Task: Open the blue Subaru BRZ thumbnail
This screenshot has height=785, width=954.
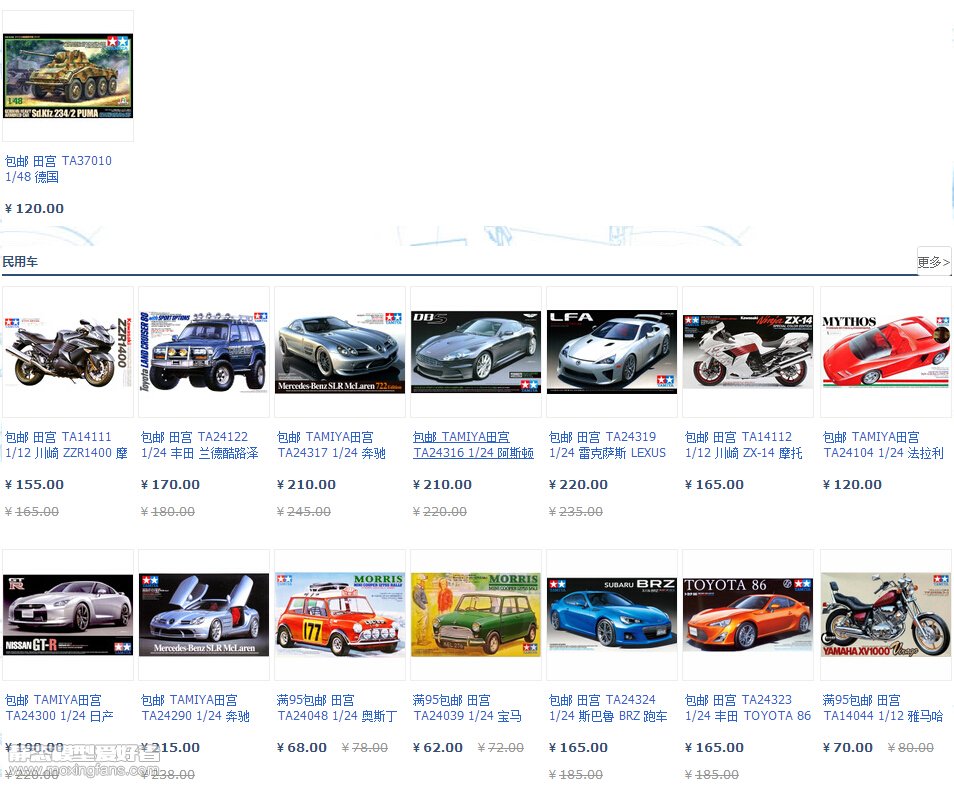Action: coord(612,615)
